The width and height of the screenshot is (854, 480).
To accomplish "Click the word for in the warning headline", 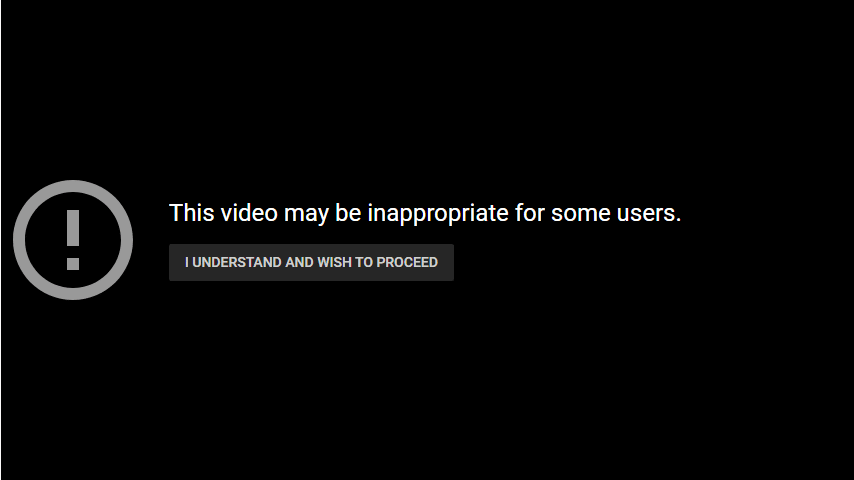I will (x=529, y=213).
